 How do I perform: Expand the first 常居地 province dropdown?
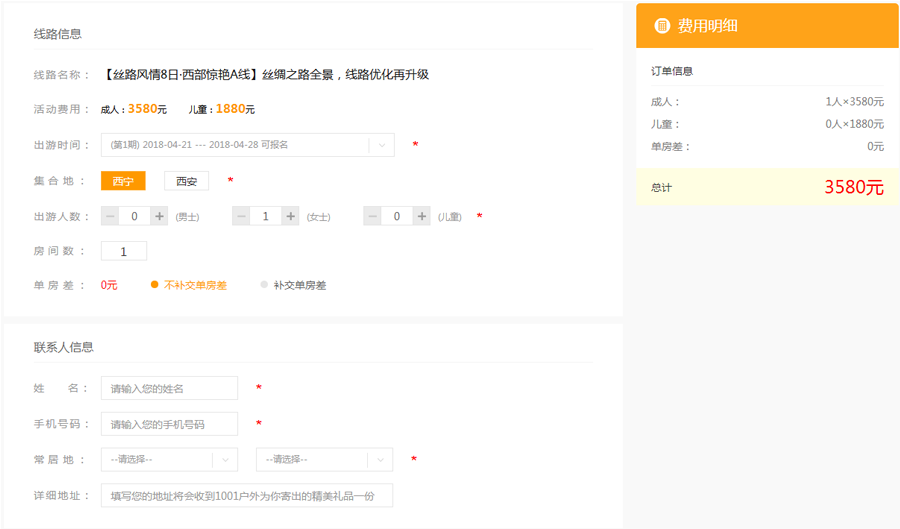(169, 460)
